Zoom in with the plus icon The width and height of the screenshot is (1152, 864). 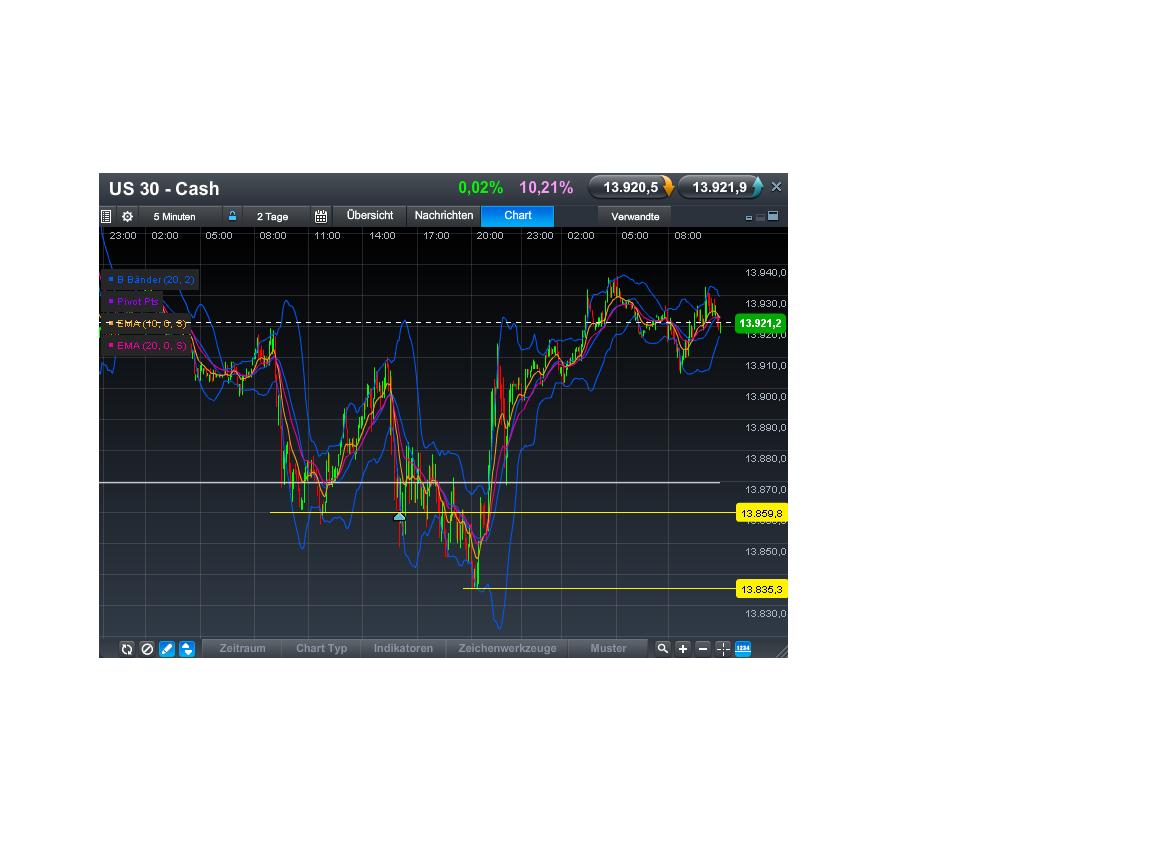pyautogui.click(x=683, y=648)
